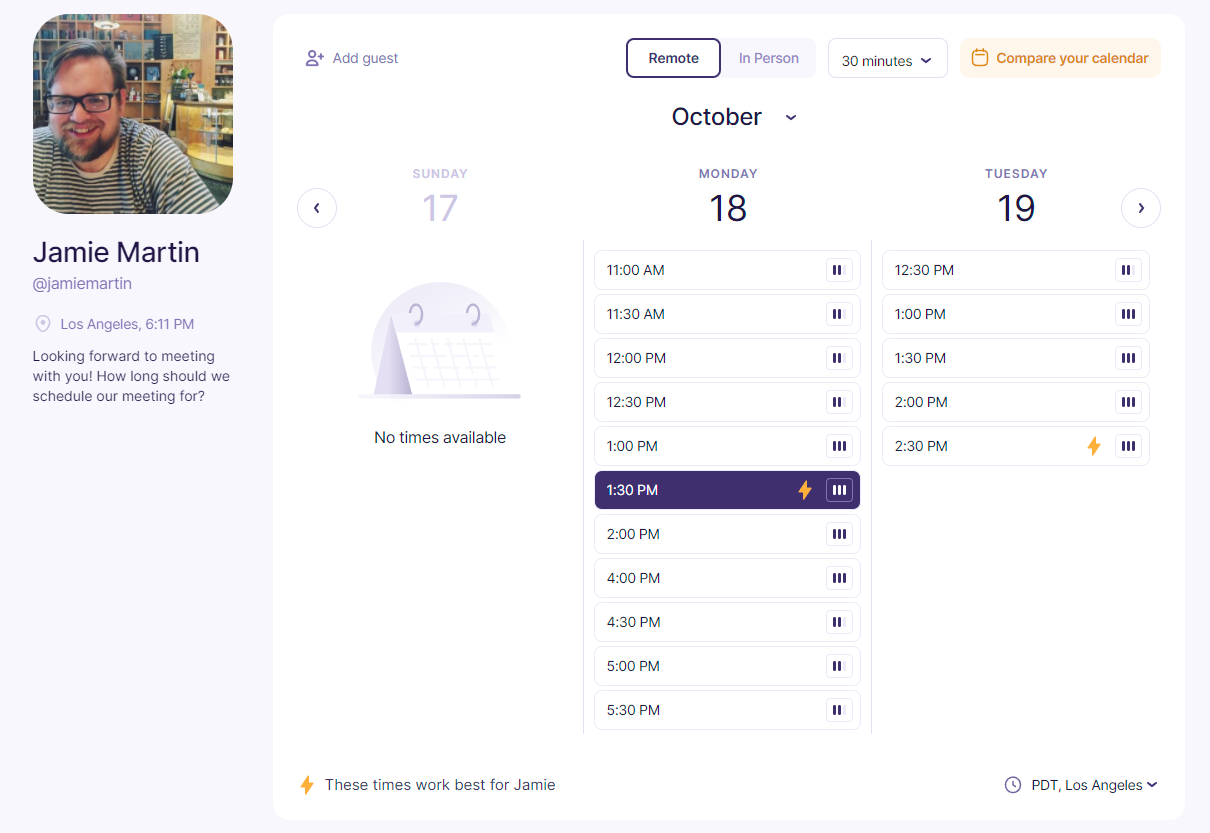Choose Tuesday 2:30 PM slot
The width and height of the screenshot is (1210, 833).
click(1016, 446)
